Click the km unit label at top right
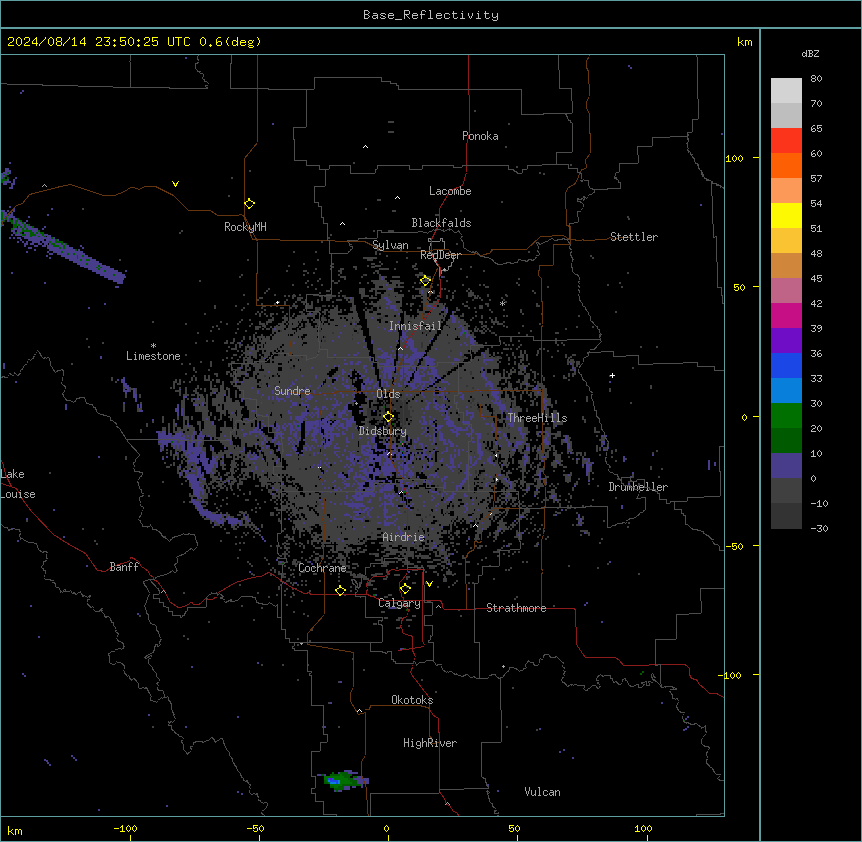Screen dimensions: 862x842 click(x=745, y=42)
